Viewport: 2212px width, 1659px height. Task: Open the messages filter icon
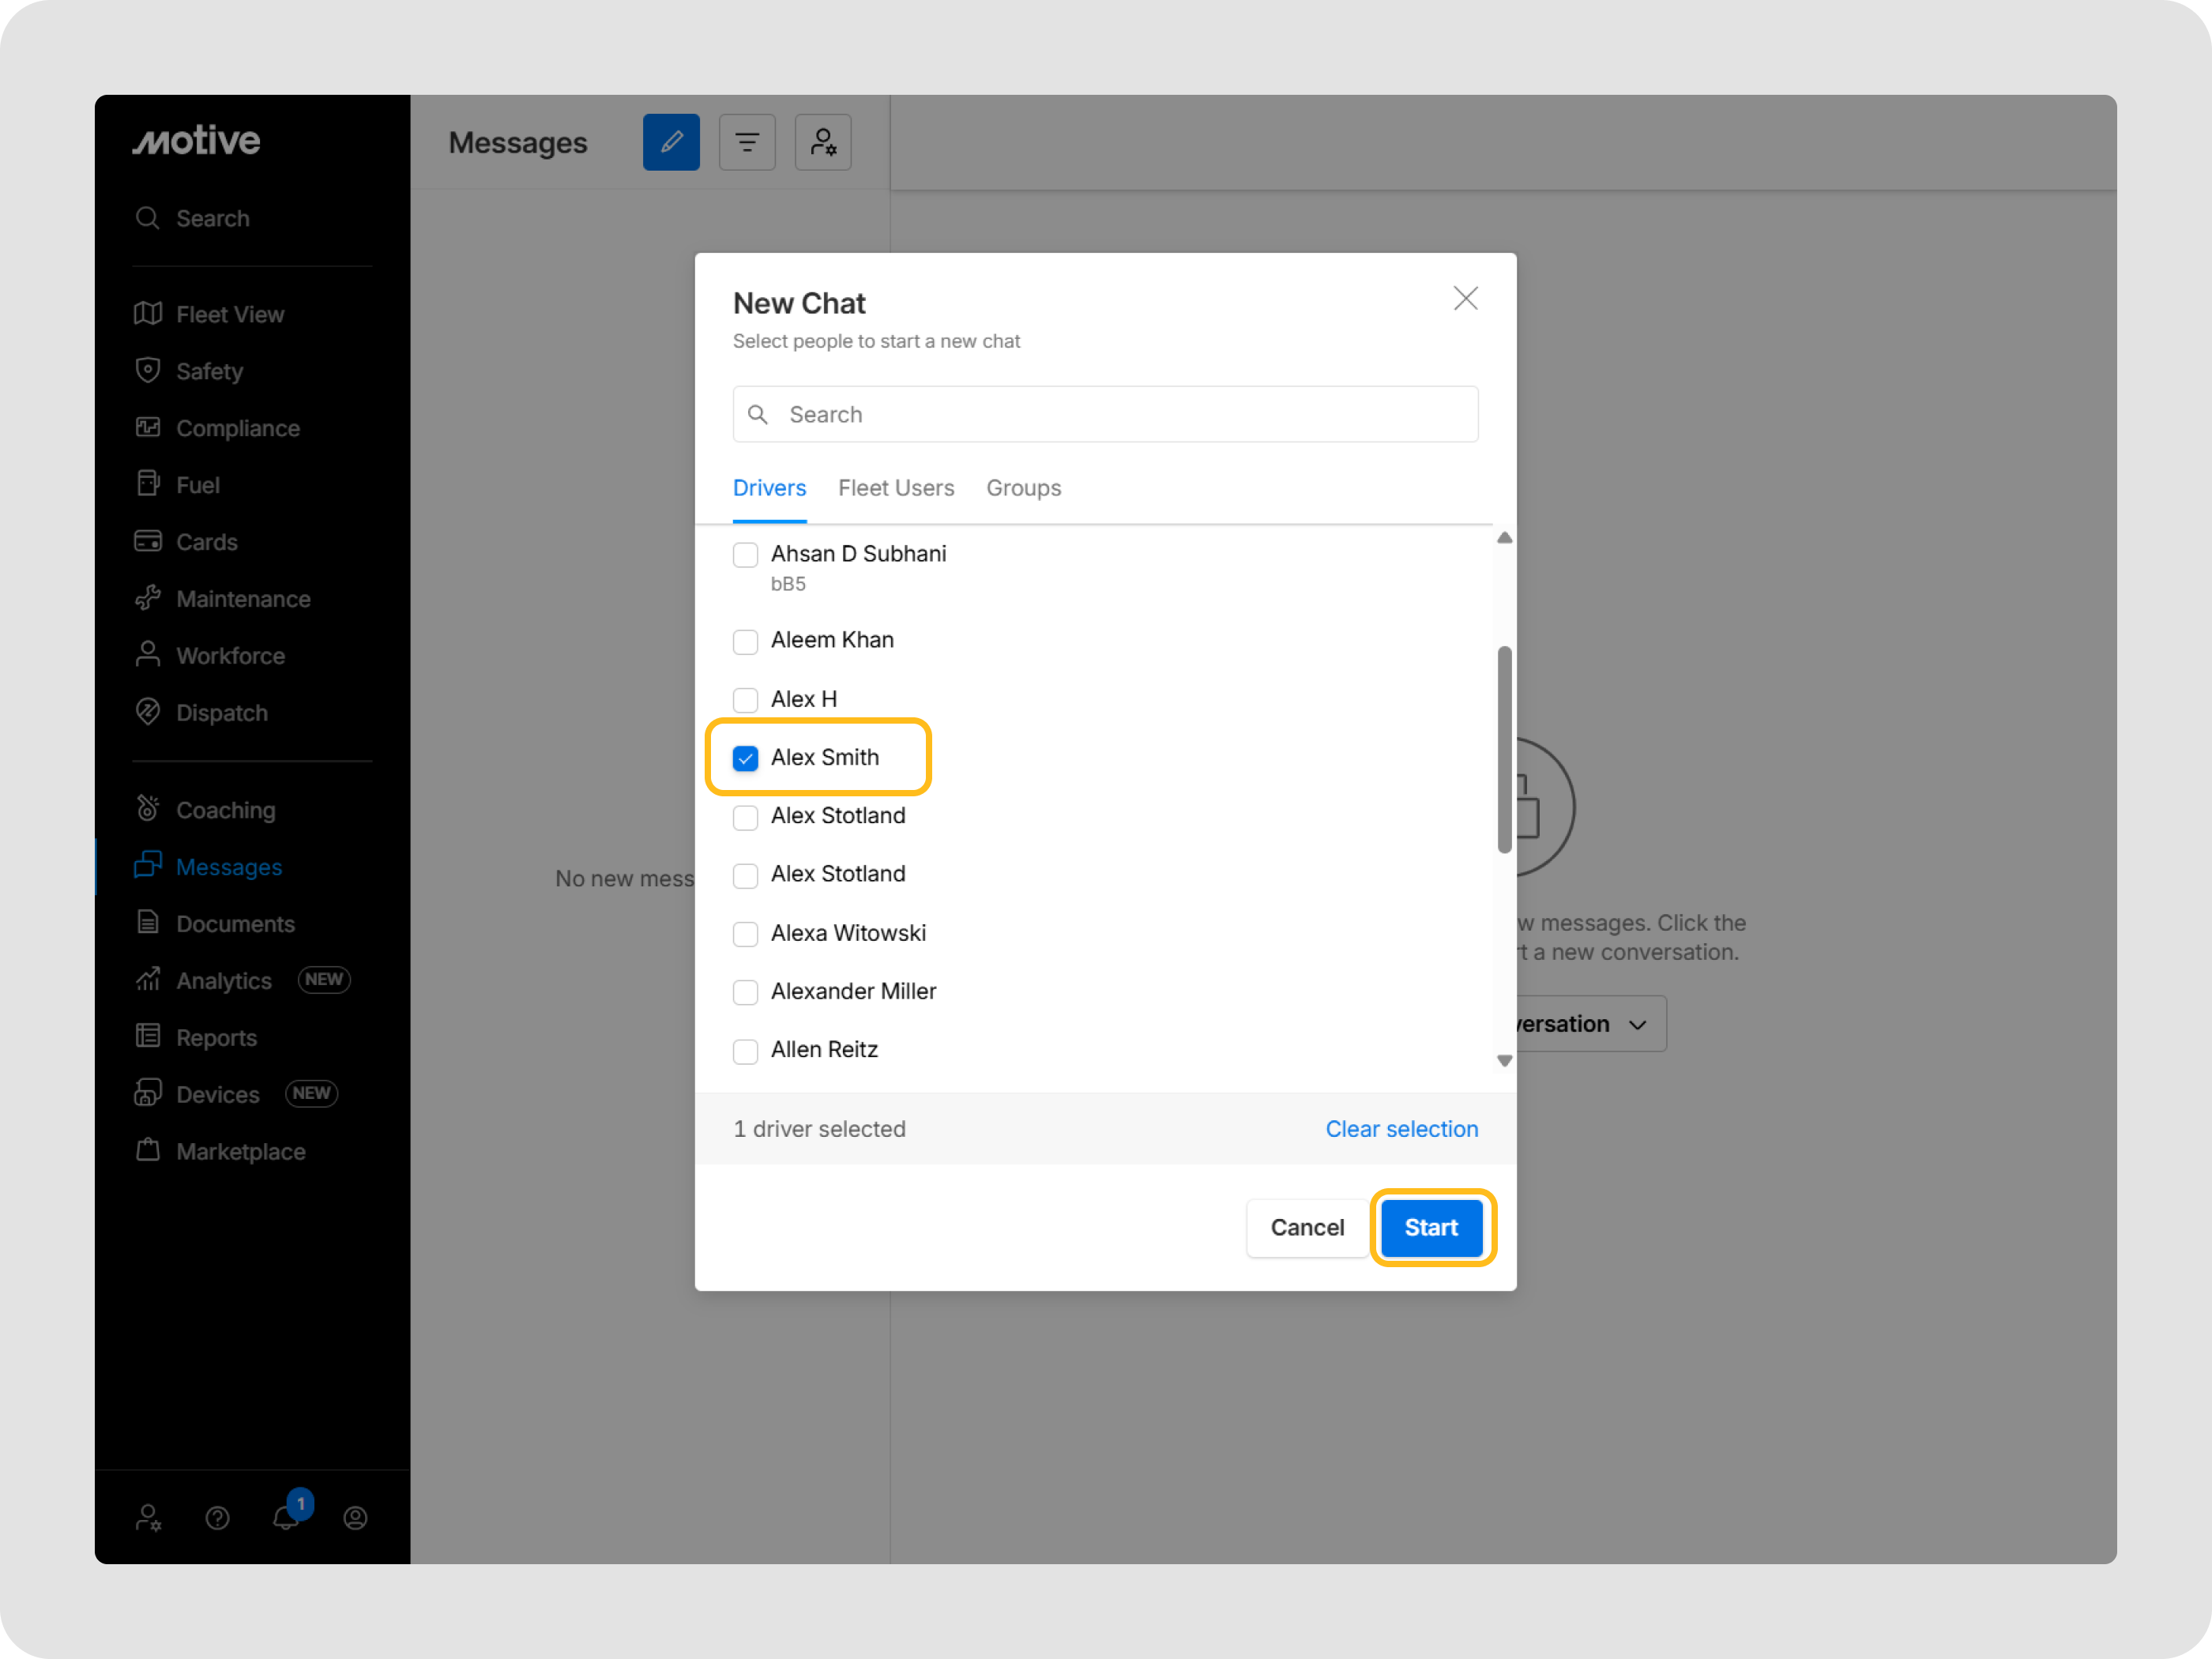point(747,142)
